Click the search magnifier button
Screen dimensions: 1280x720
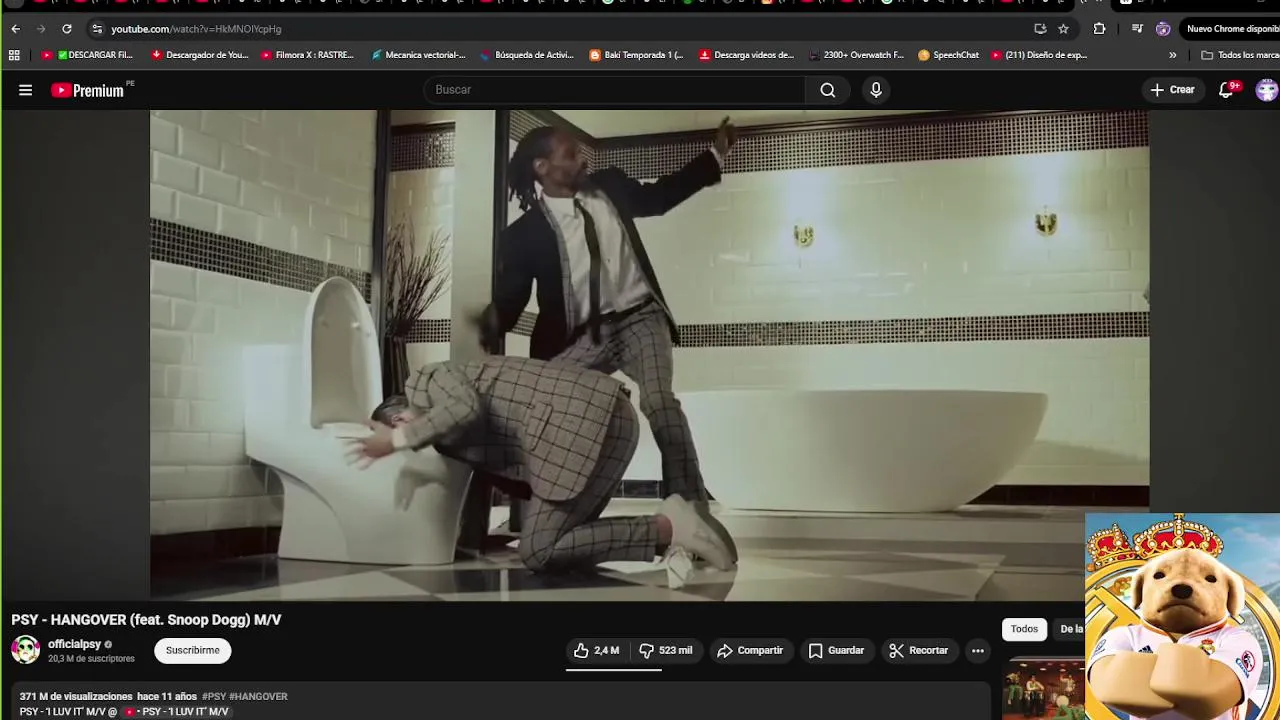click(x=828, y=90)
